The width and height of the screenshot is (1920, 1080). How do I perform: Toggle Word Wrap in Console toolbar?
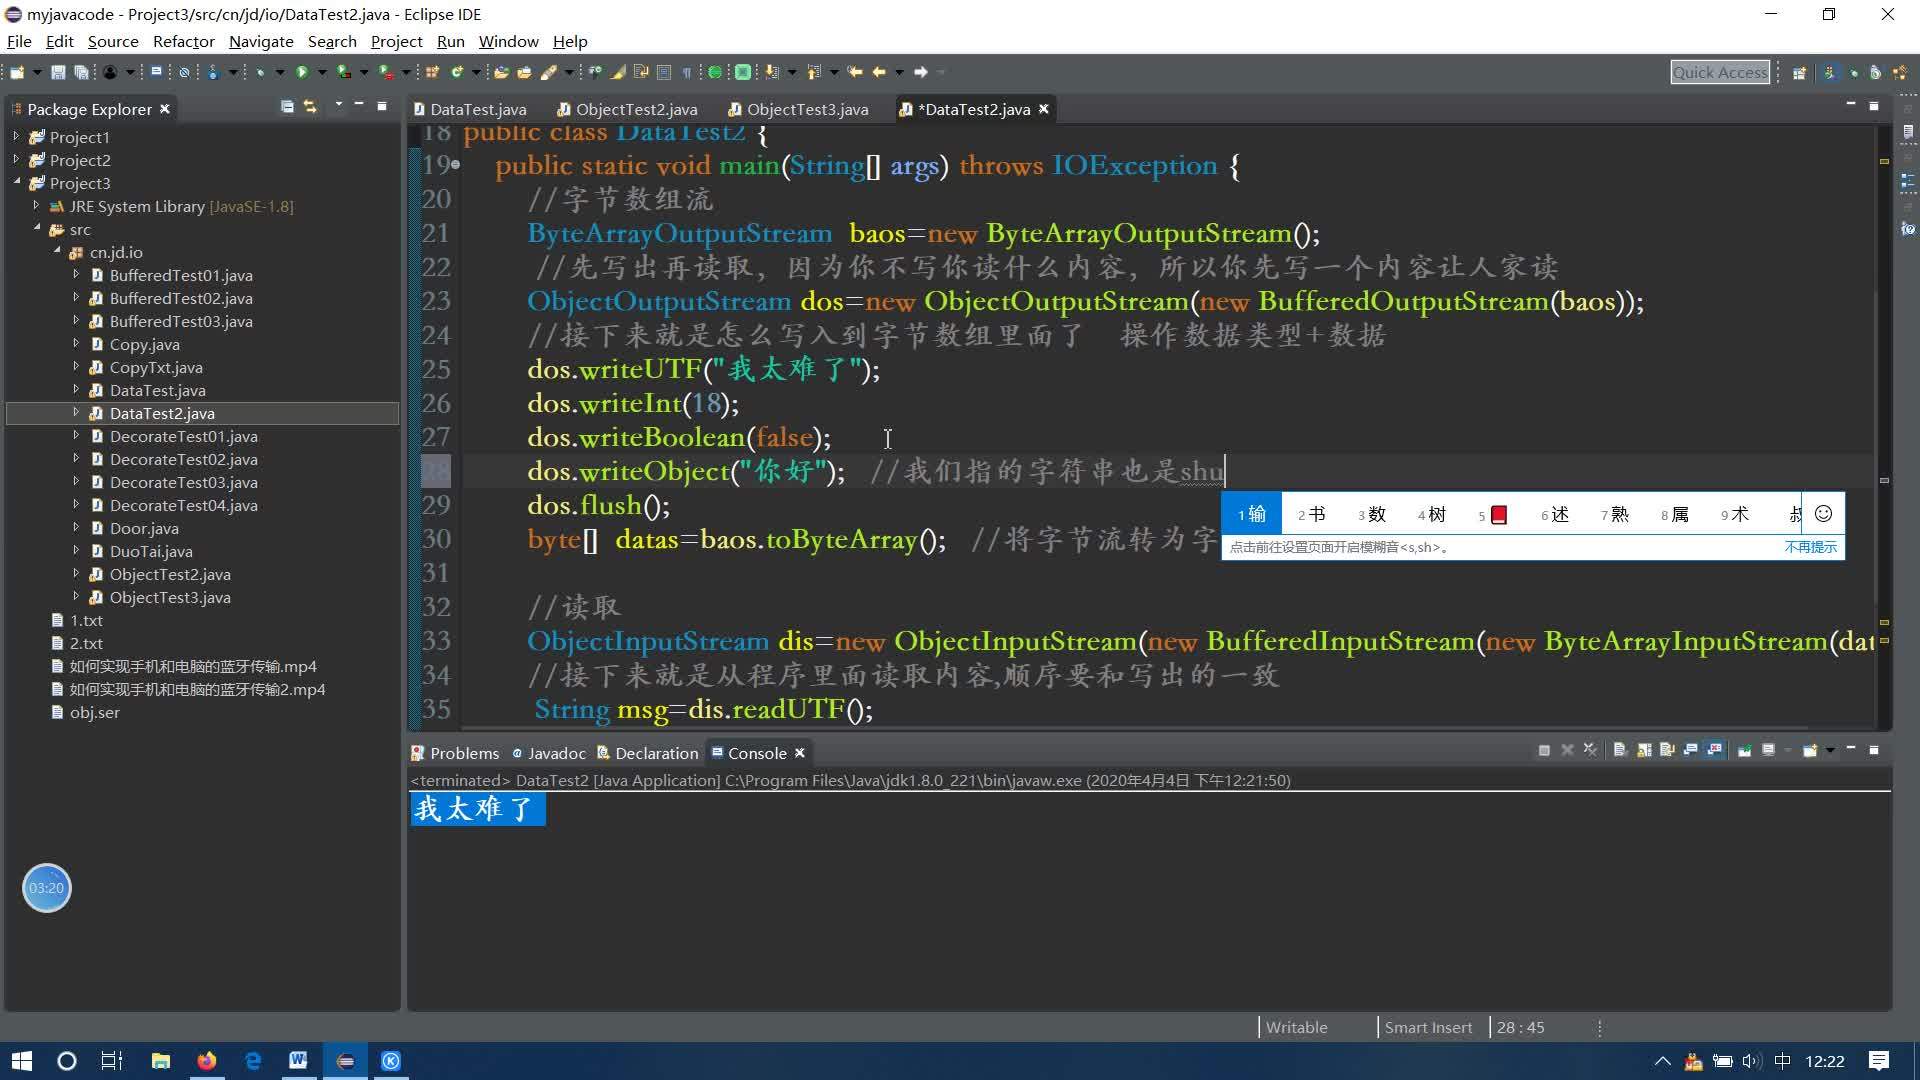click(1667, 750)
